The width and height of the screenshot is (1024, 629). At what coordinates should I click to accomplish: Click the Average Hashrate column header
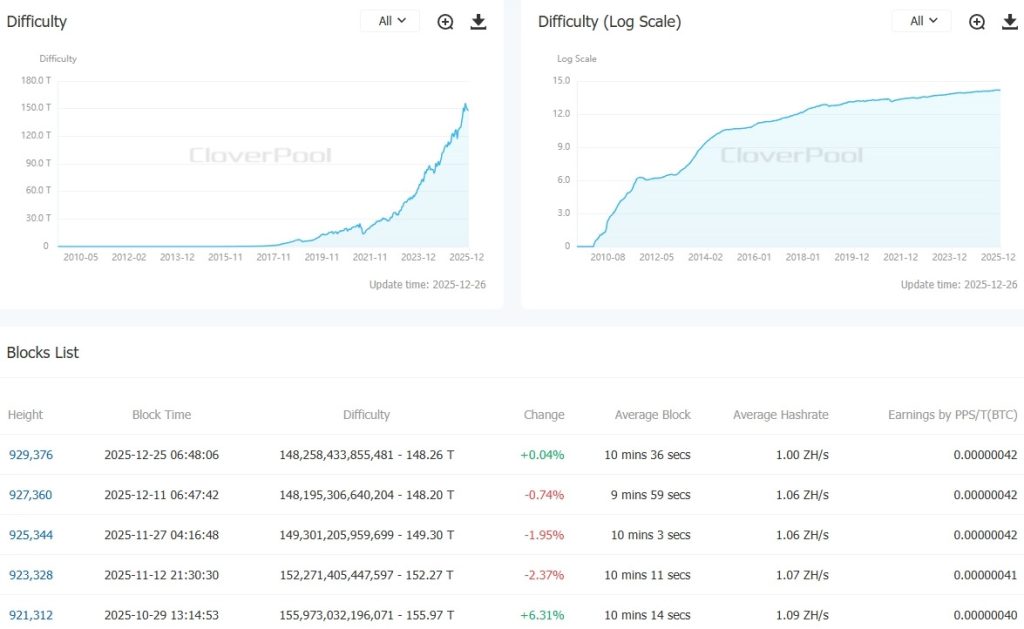click(x=780, y=415)
